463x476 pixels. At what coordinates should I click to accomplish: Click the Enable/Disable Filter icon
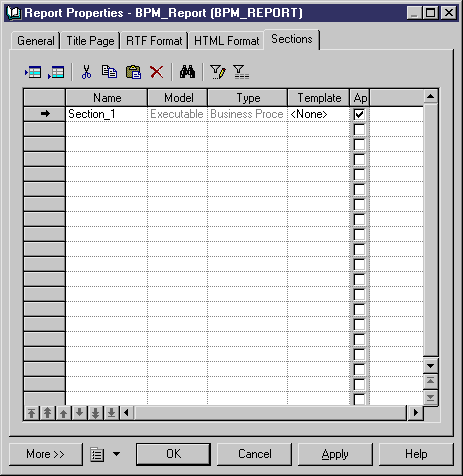click(x=241, y=72)
